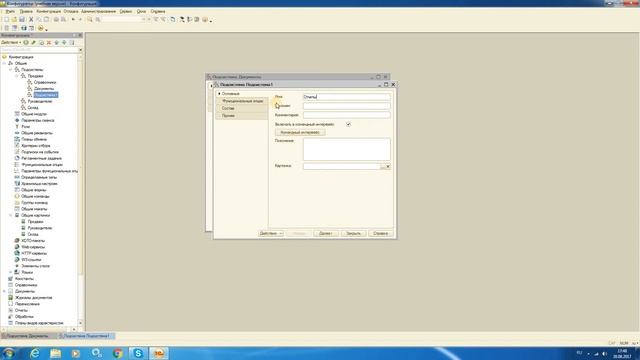This screenshot has width=640, height=360.
Task: Open the Справка menu
Action: 158,11
